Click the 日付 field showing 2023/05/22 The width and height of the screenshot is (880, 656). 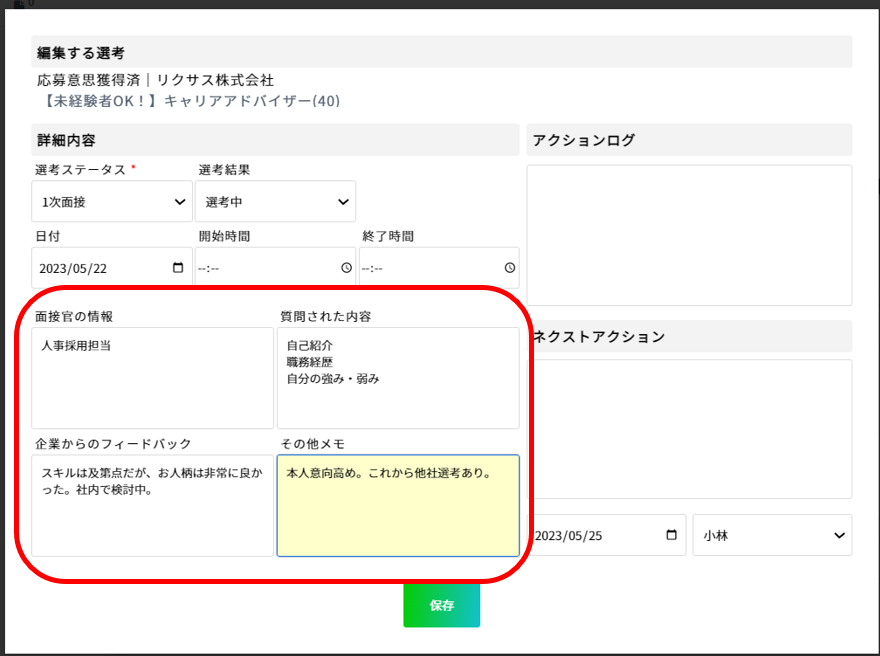click(x=112, y=268)
